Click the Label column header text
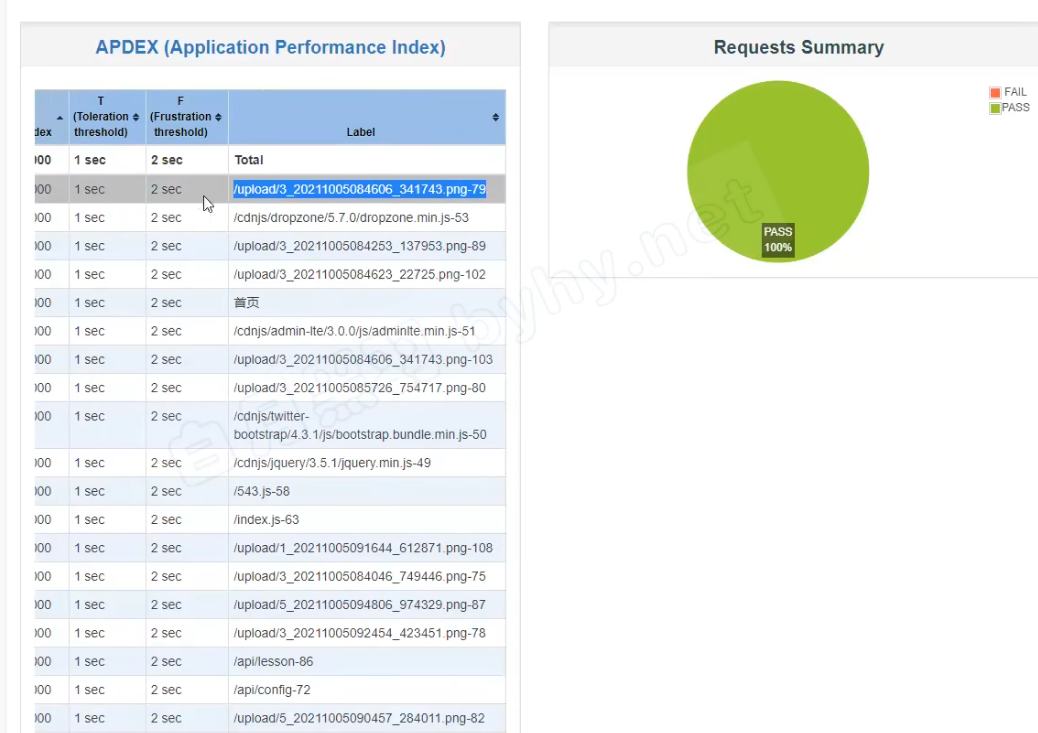 click(361, 132)
